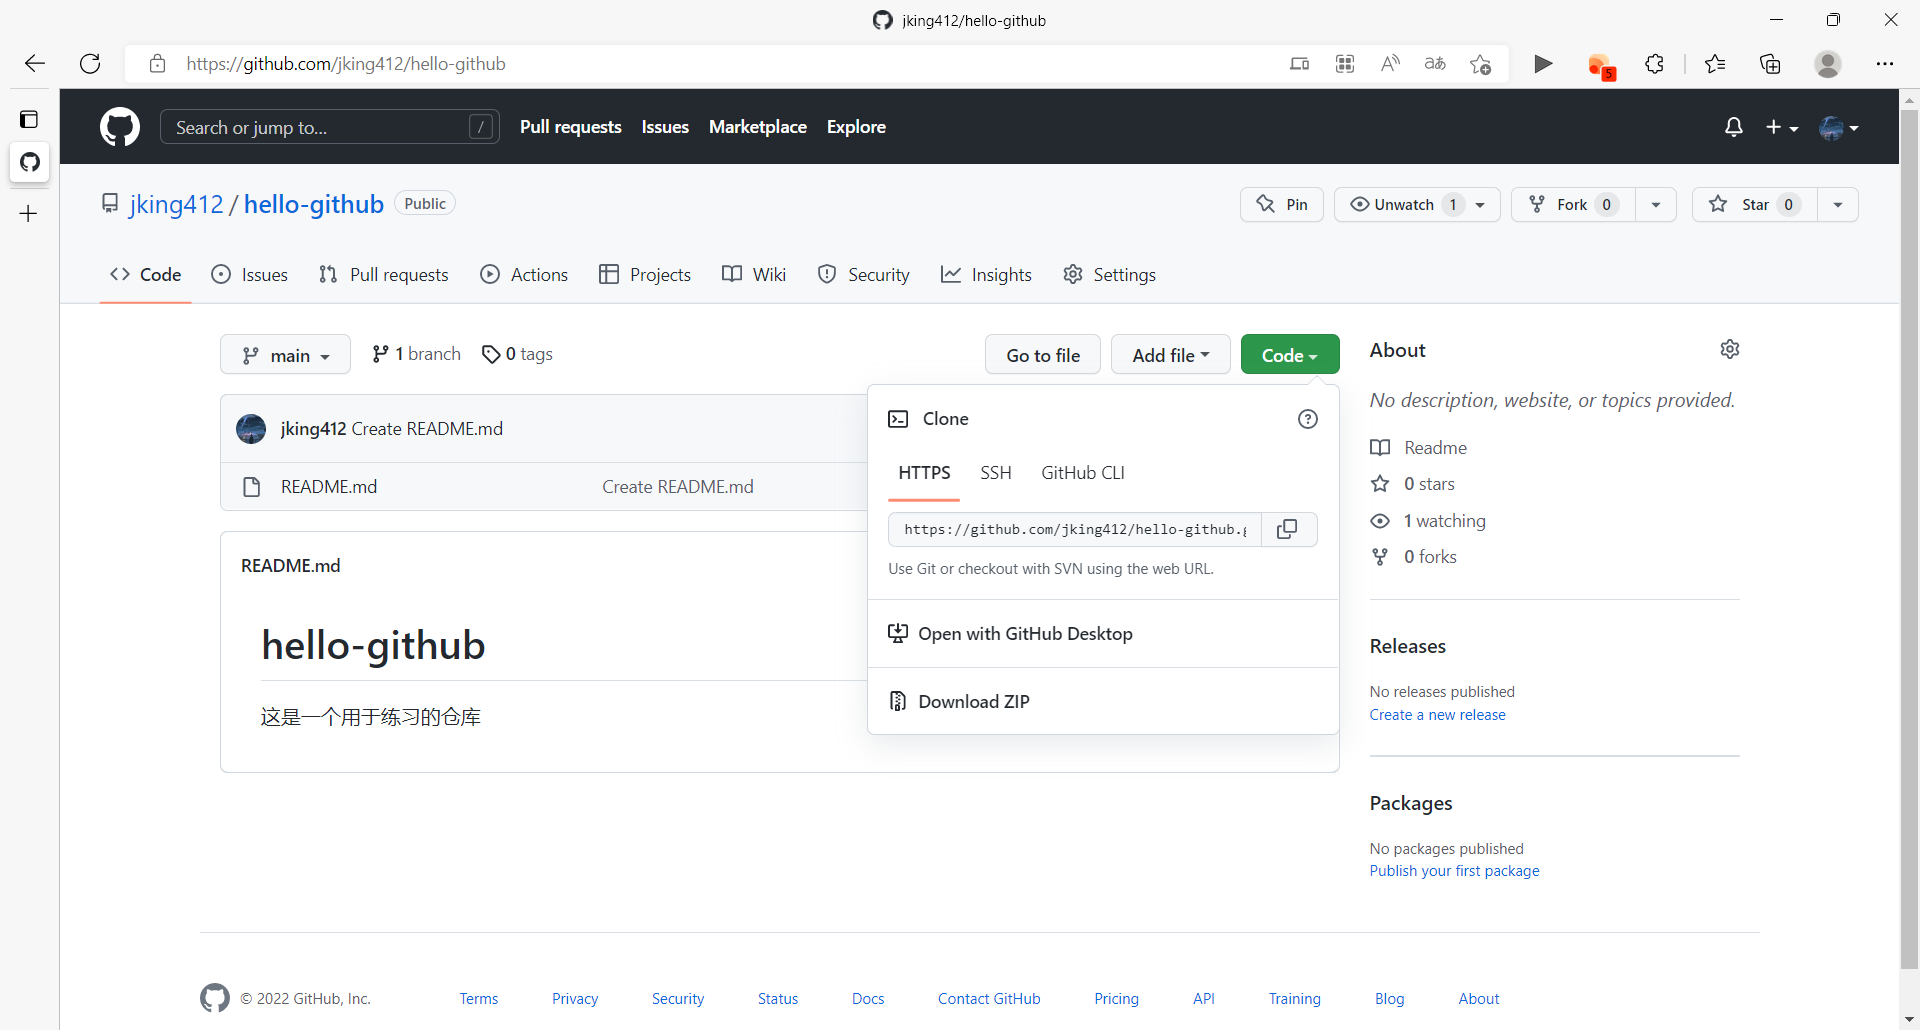Click the browser profile avatar

1828,64
